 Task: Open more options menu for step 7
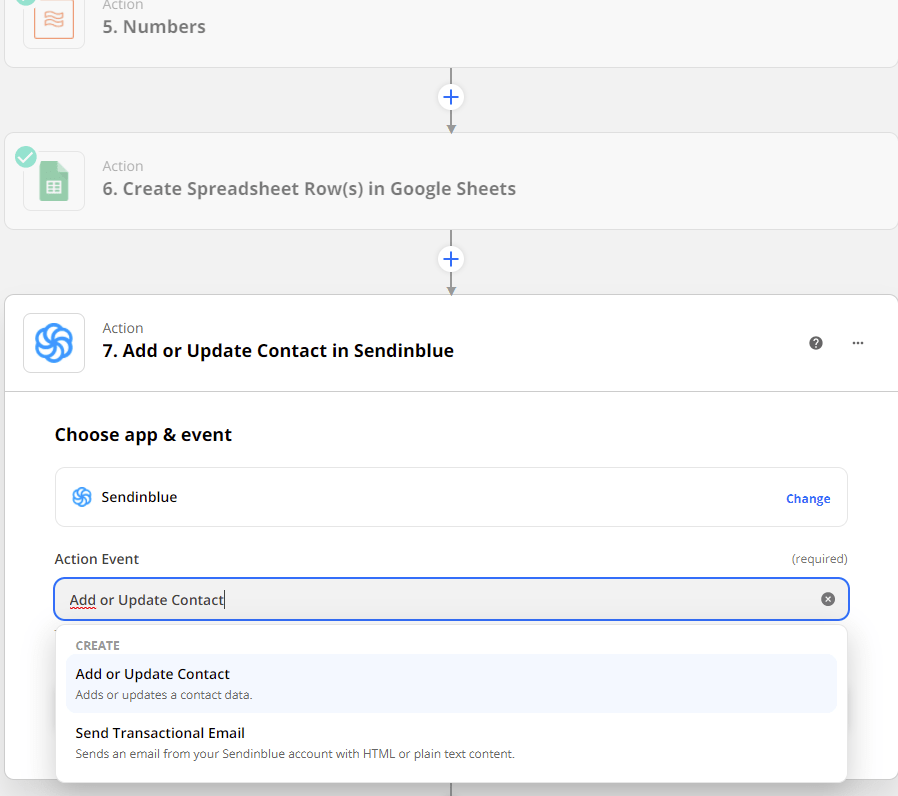(857, 343)
